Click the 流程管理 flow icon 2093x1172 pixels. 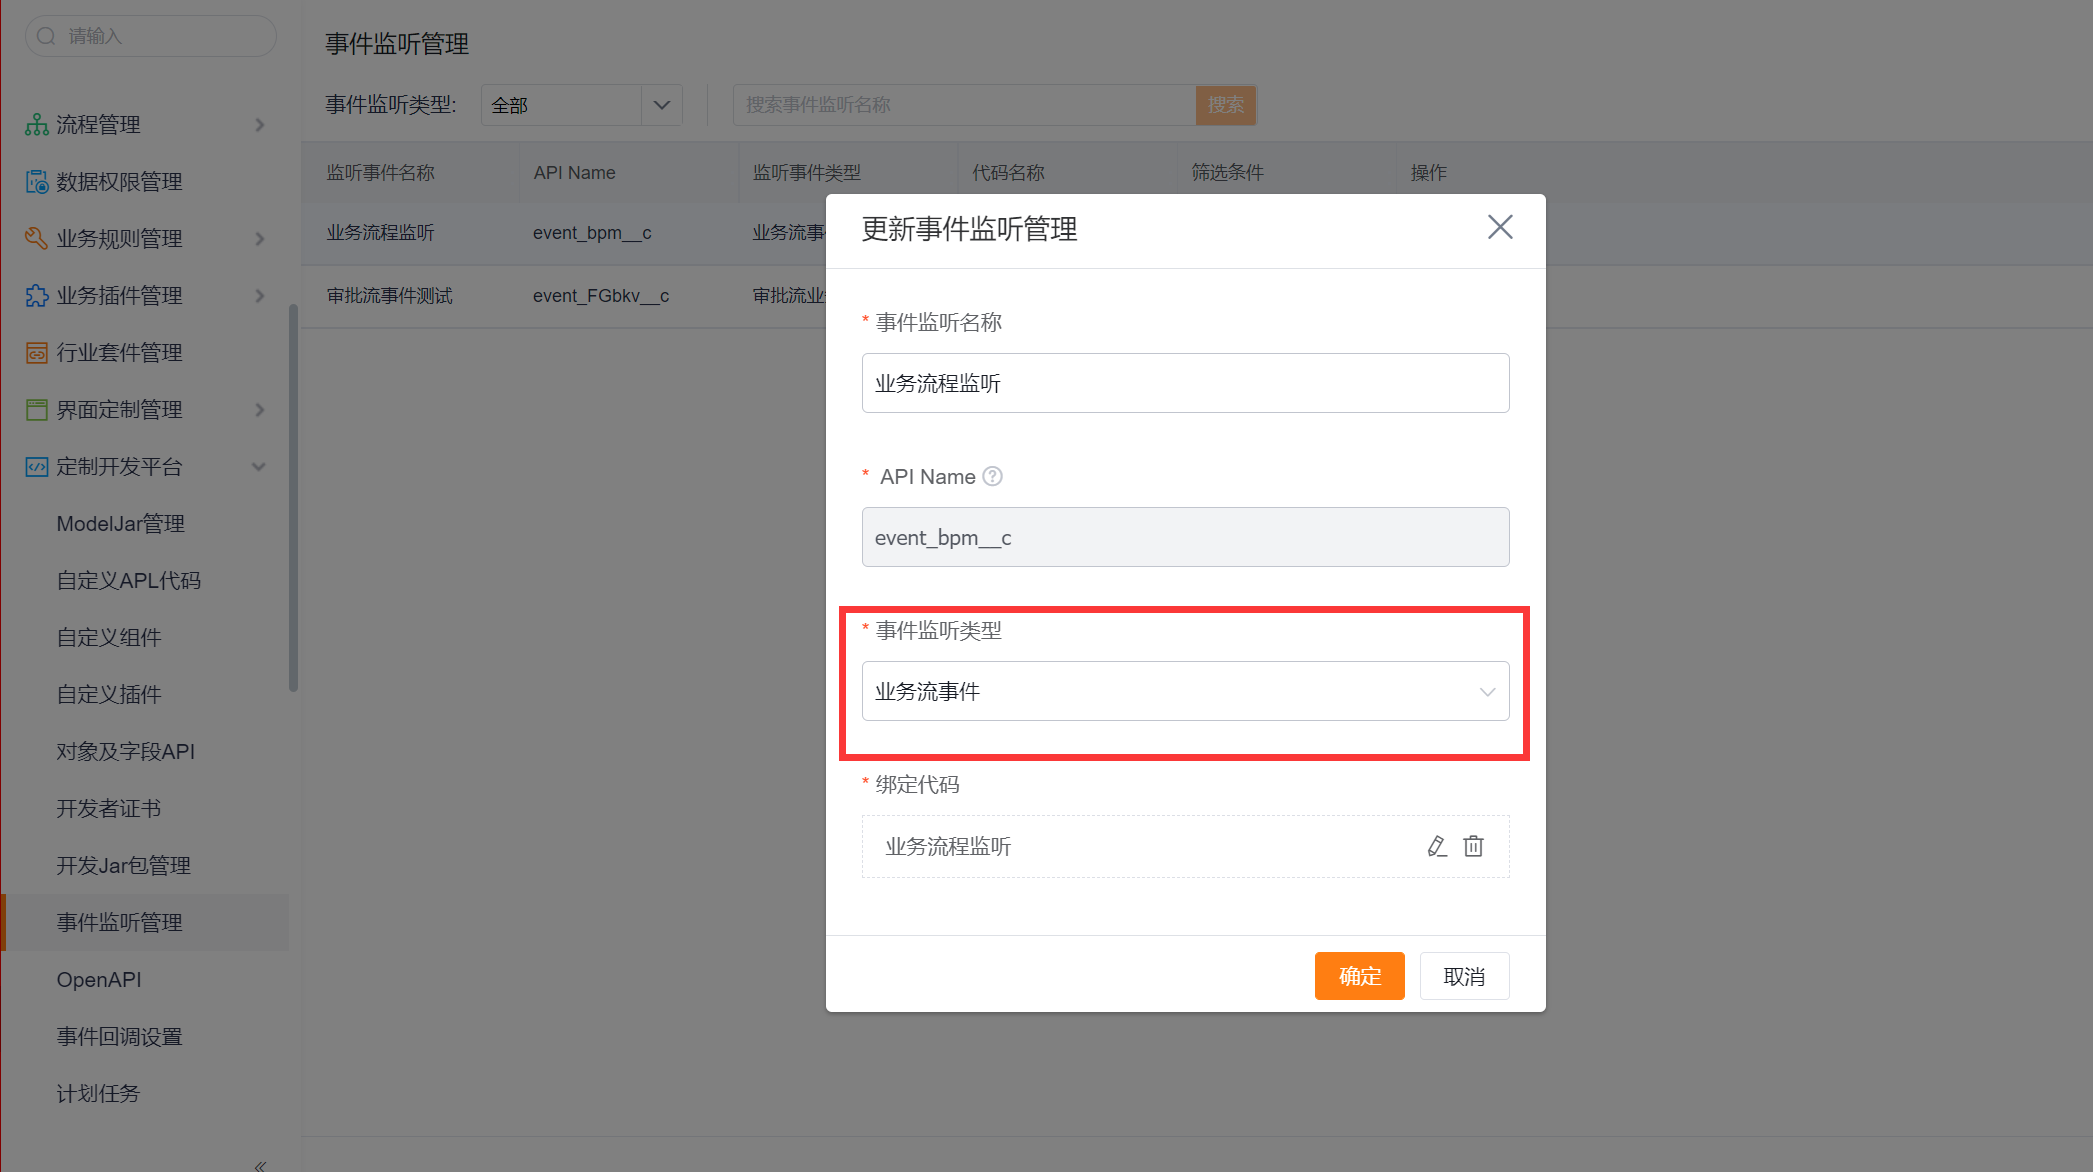click(x=37, y=125)
